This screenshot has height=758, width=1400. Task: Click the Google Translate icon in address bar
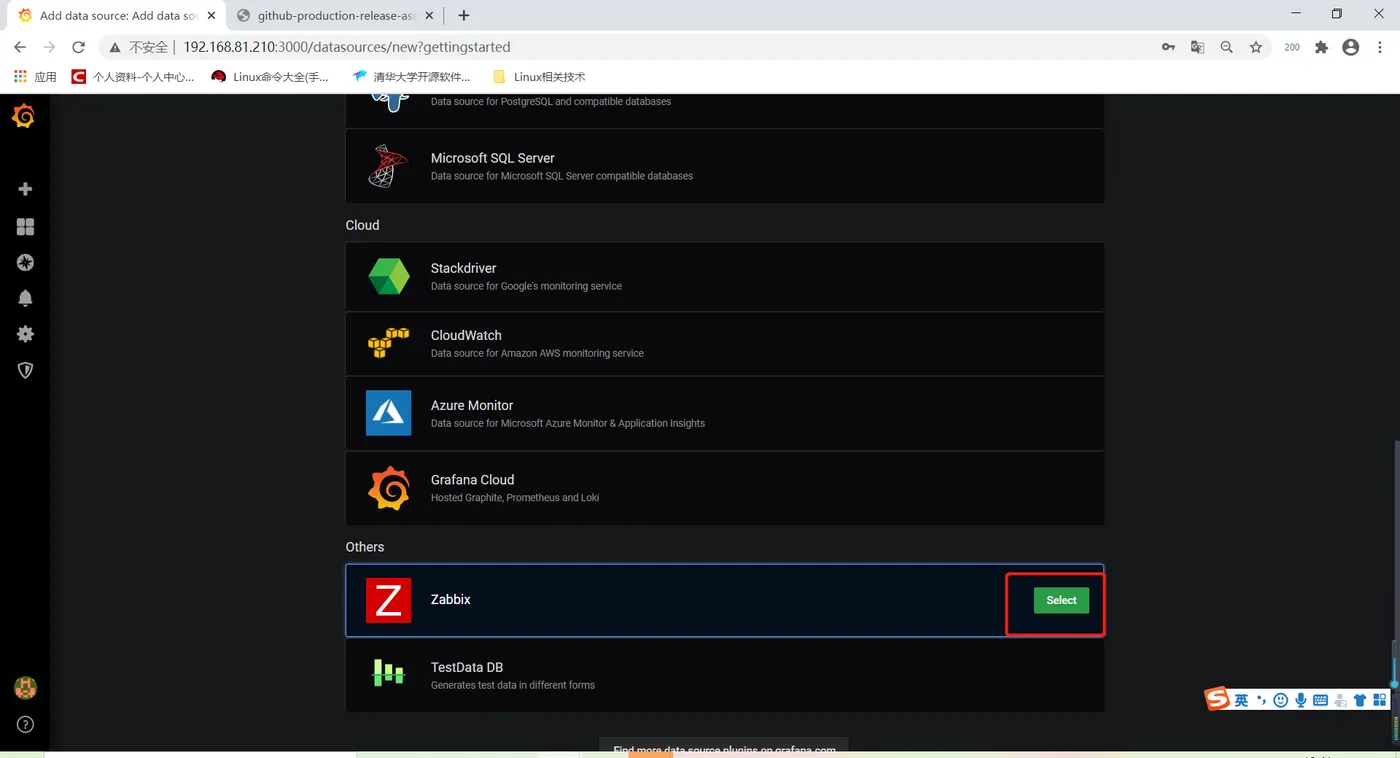[x=1197, y=47]
